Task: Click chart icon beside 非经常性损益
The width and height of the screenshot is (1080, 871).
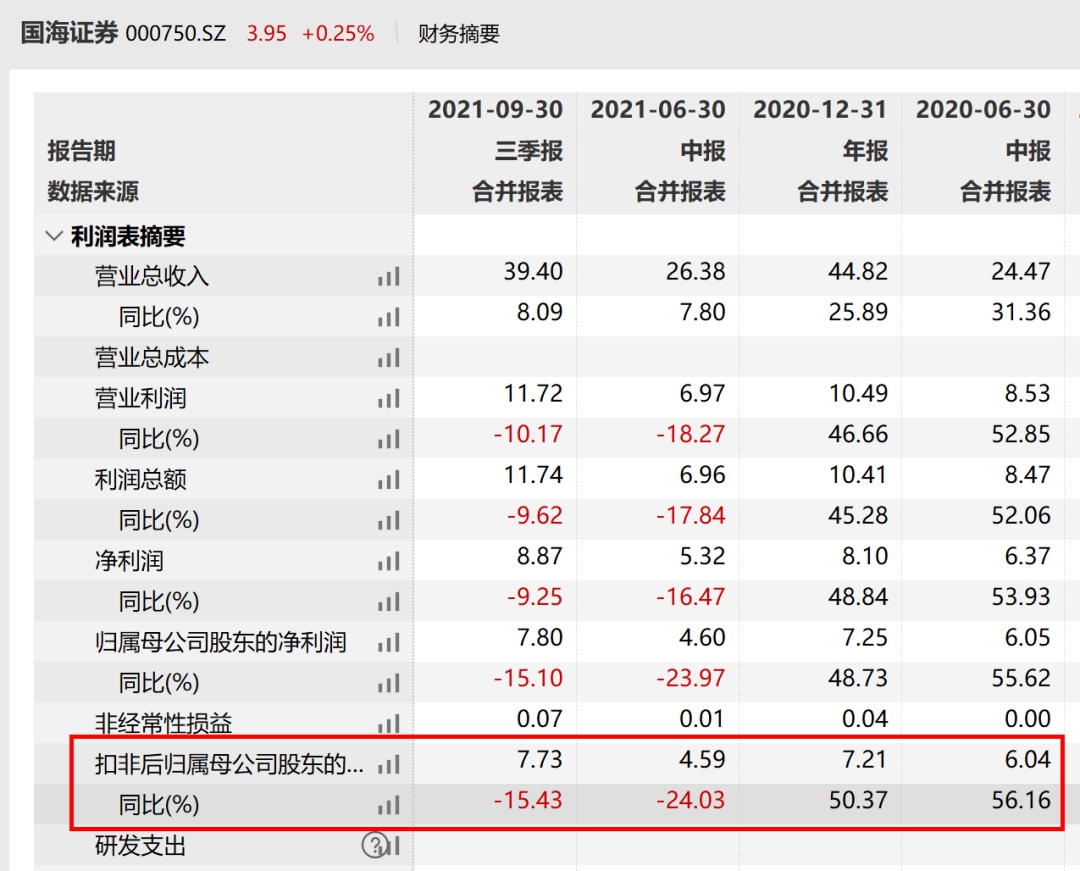Action: click(x=388, y=724)
